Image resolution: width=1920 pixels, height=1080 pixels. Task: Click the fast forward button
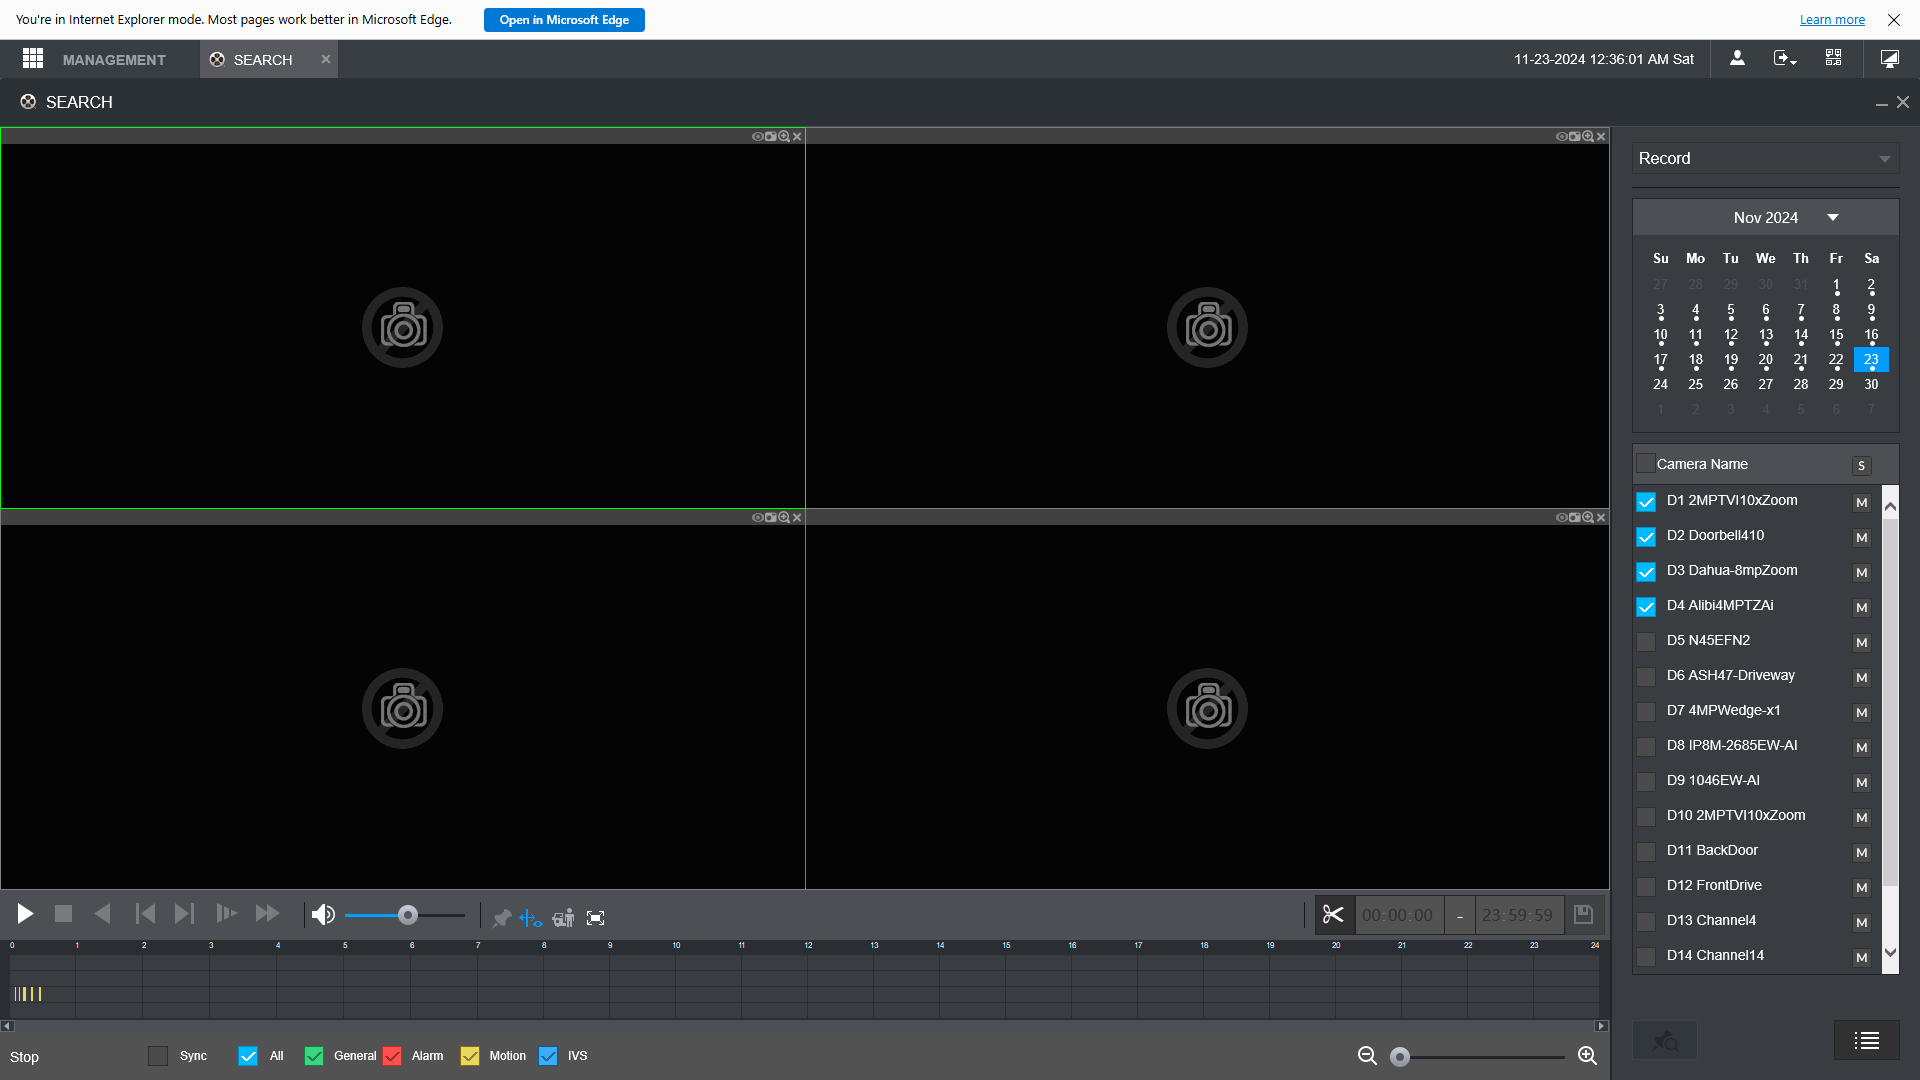point(267,914)
